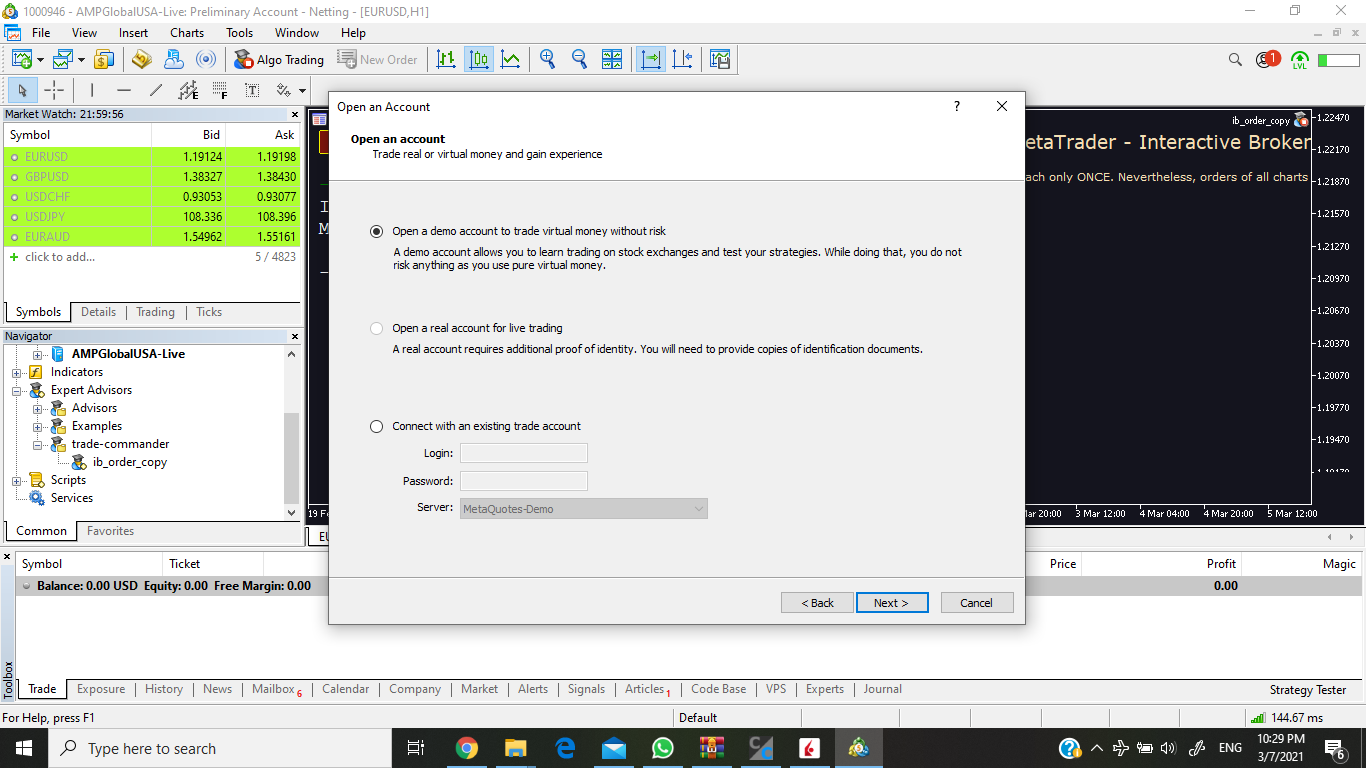The width and height of the screenshot is (1366, 768).
Task: Switch chart to candlesticks icon
Action: pos(479,59)
